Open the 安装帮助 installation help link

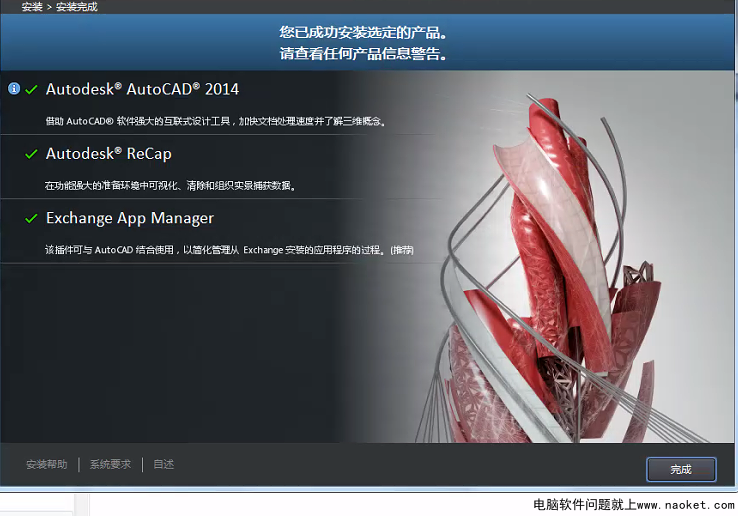coord(47,465)
